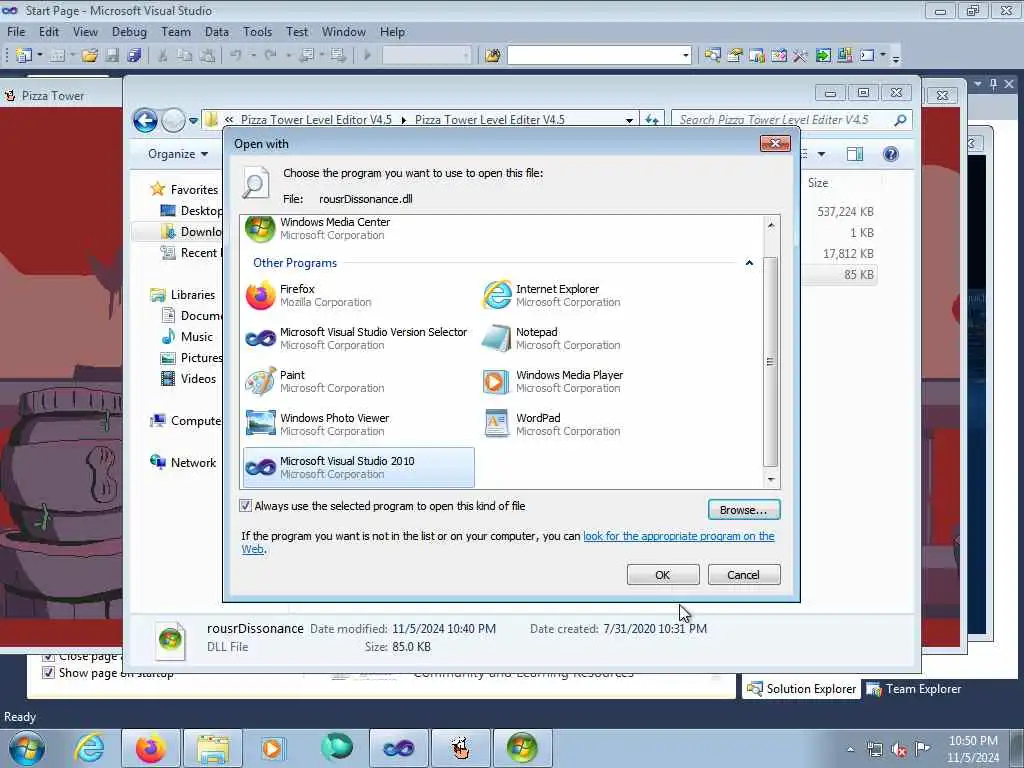Click the muted volume tray icon
The width and height of the screenshot is (1024, 768).
(x=899, y=749)
